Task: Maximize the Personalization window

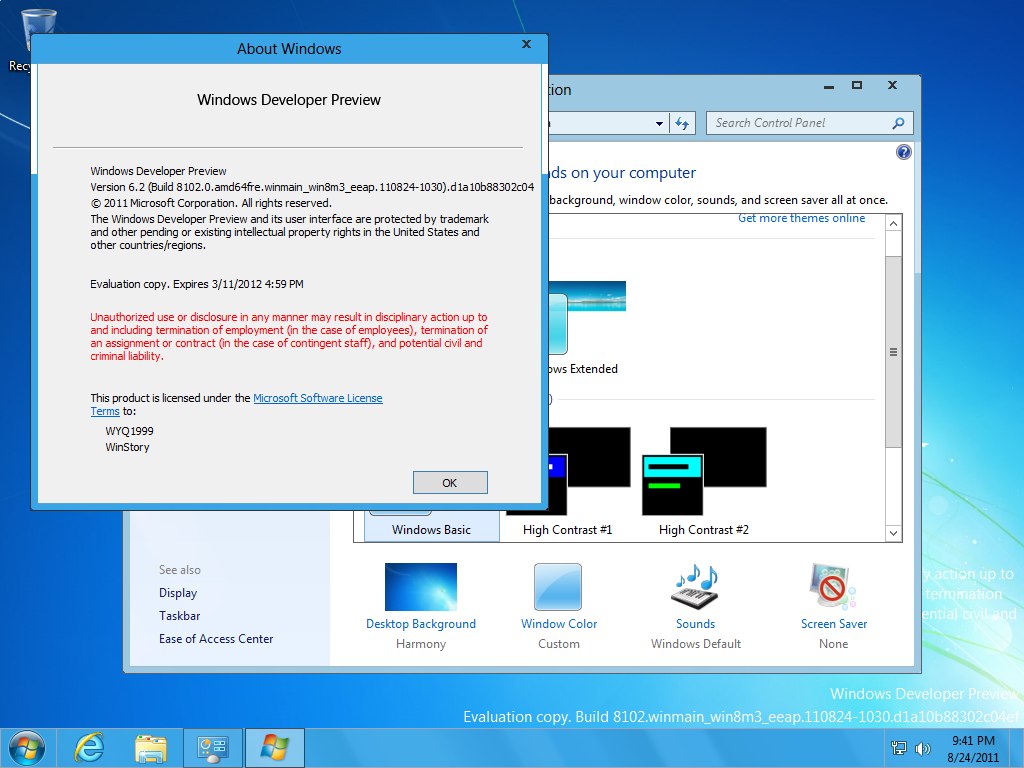Action: coord(857,85)
